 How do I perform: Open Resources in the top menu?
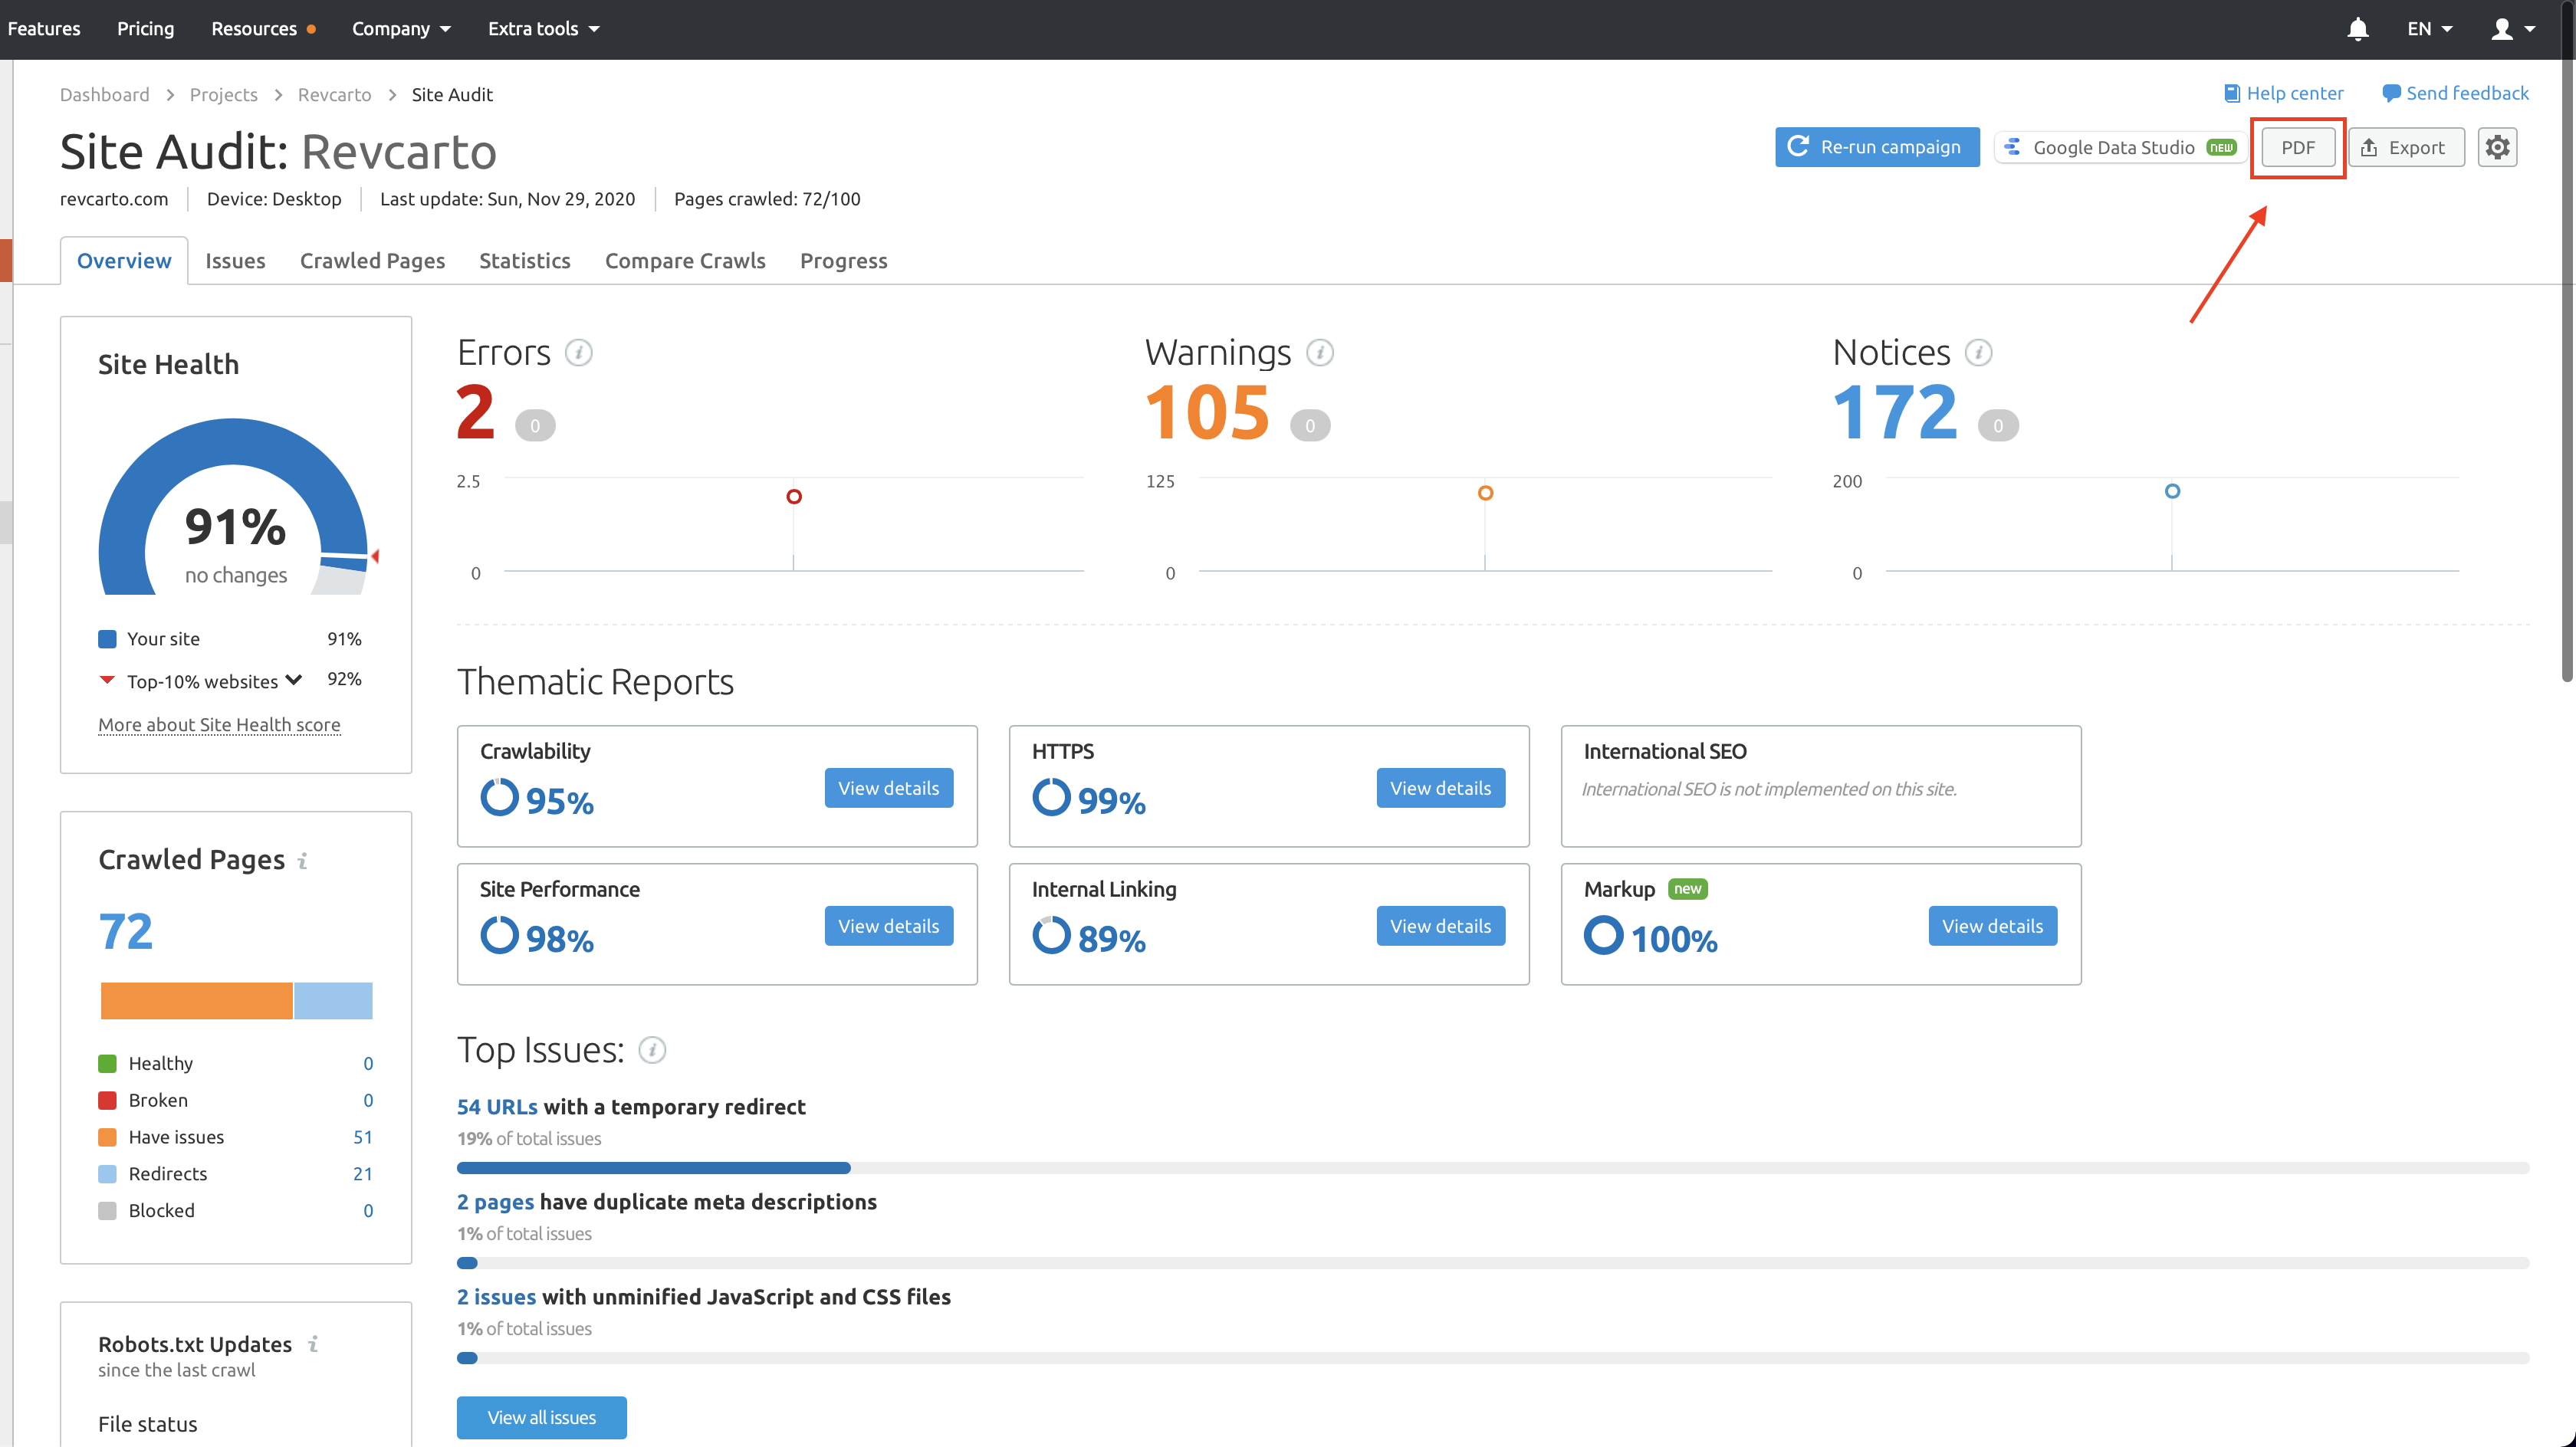tap(254, 29)
